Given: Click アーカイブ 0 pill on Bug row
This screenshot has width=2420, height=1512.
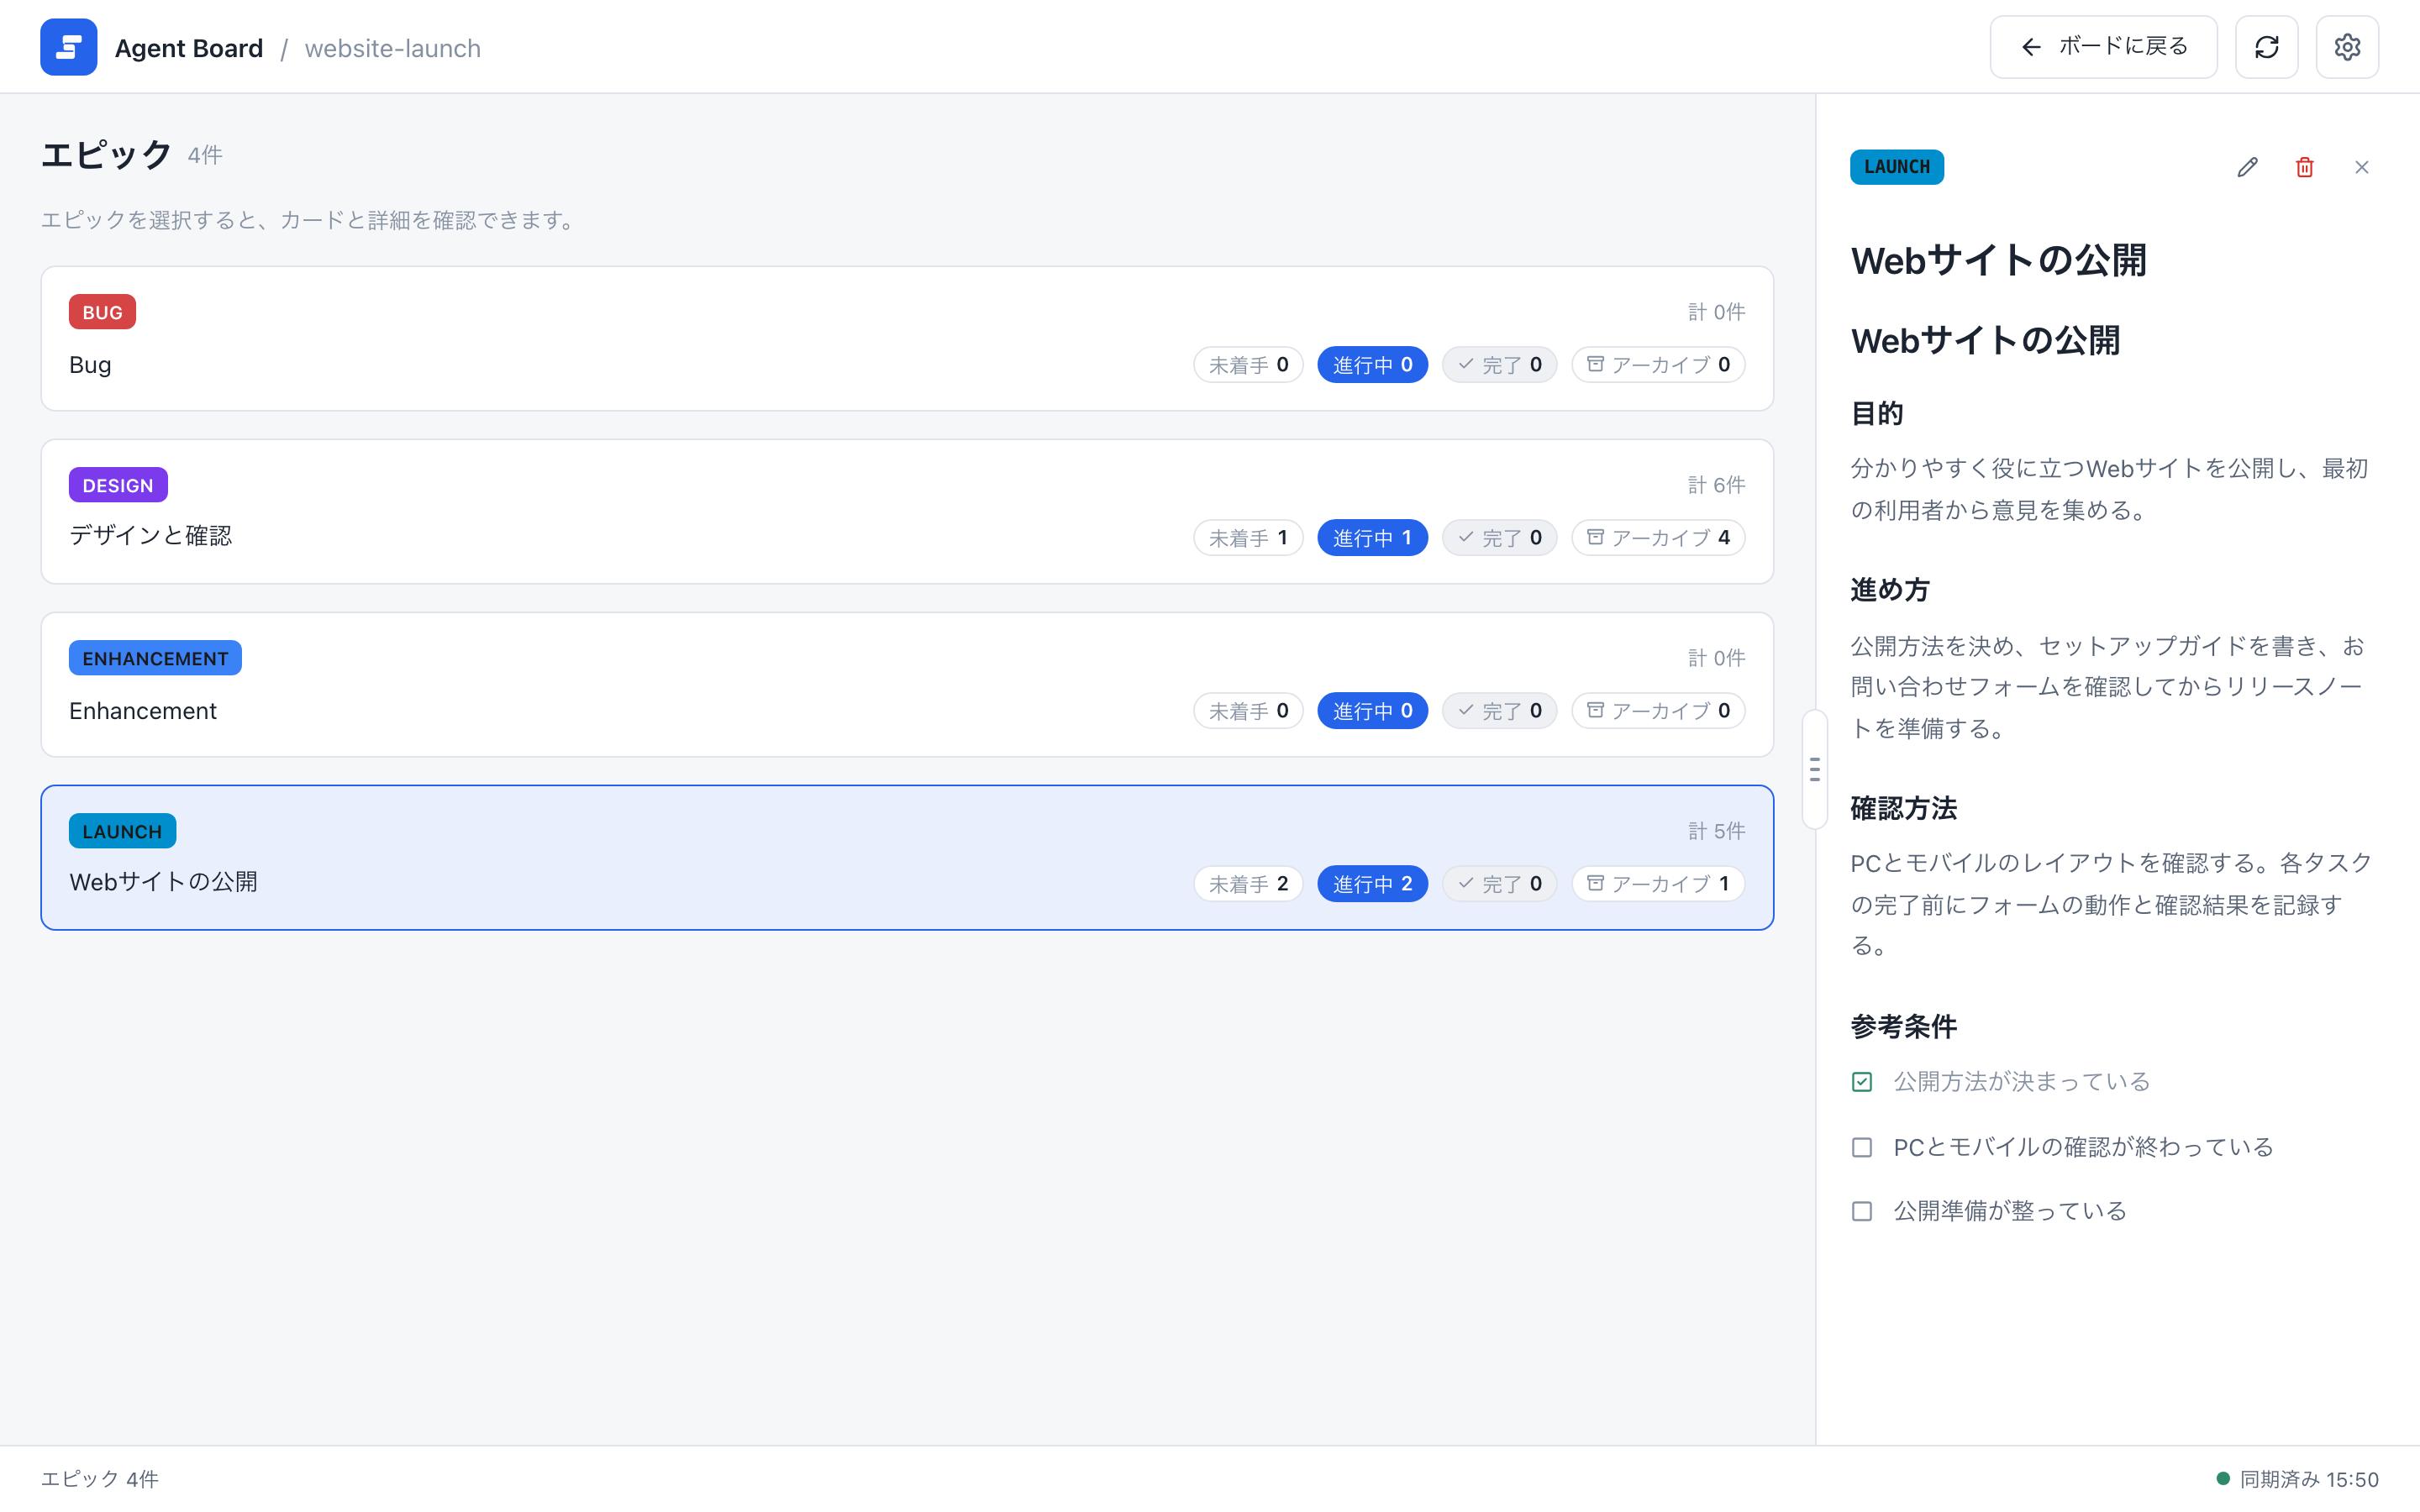Looking at the screenshot, I should coord(1658,365).
